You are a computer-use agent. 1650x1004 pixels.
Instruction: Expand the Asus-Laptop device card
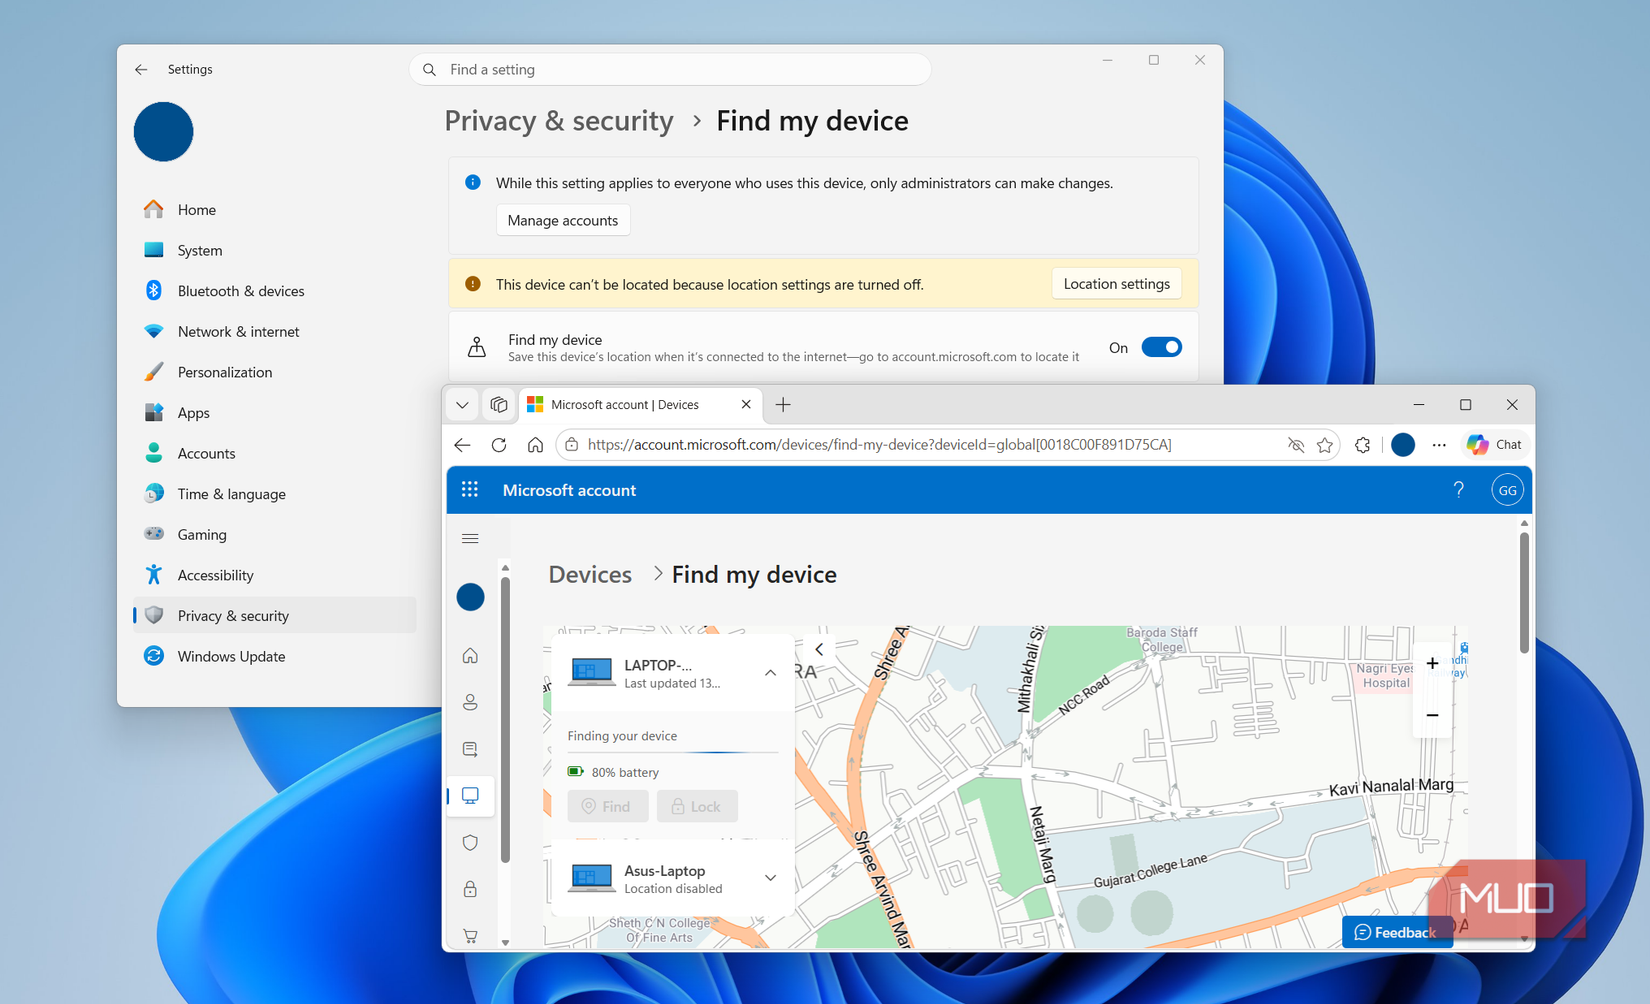coord(771,878)
